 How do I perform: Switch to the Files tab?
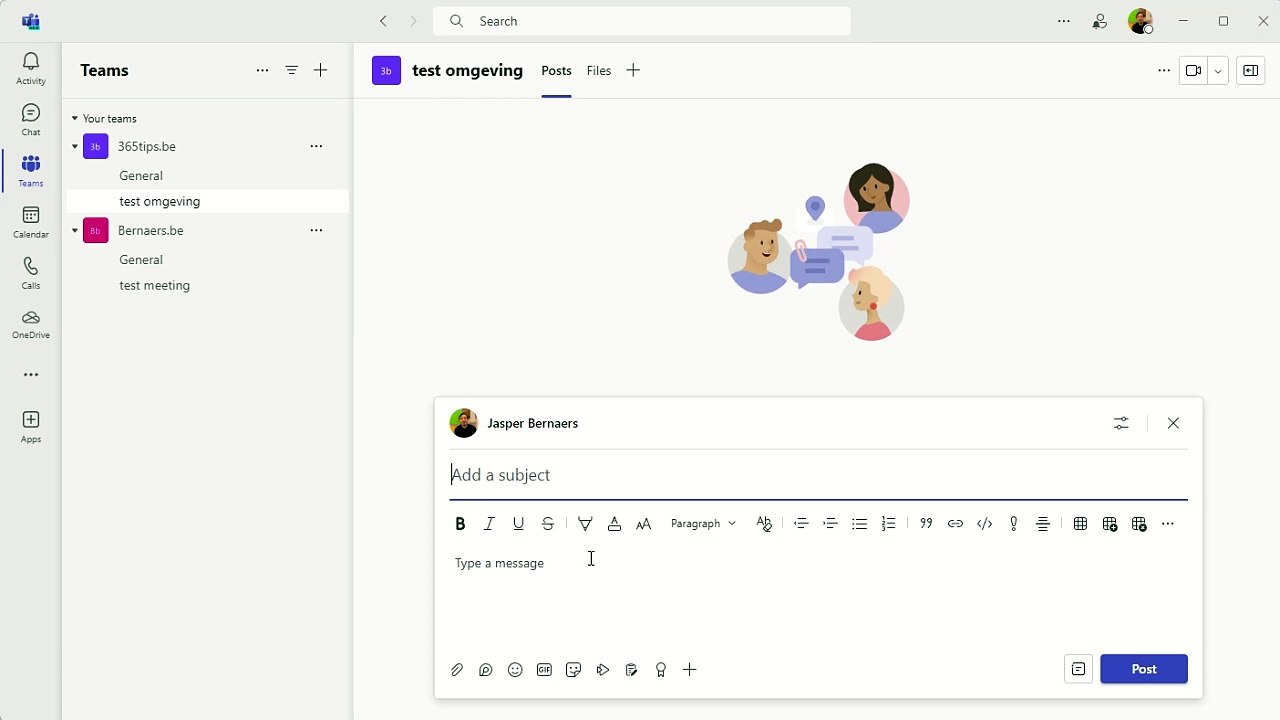[x=599, y=70]
